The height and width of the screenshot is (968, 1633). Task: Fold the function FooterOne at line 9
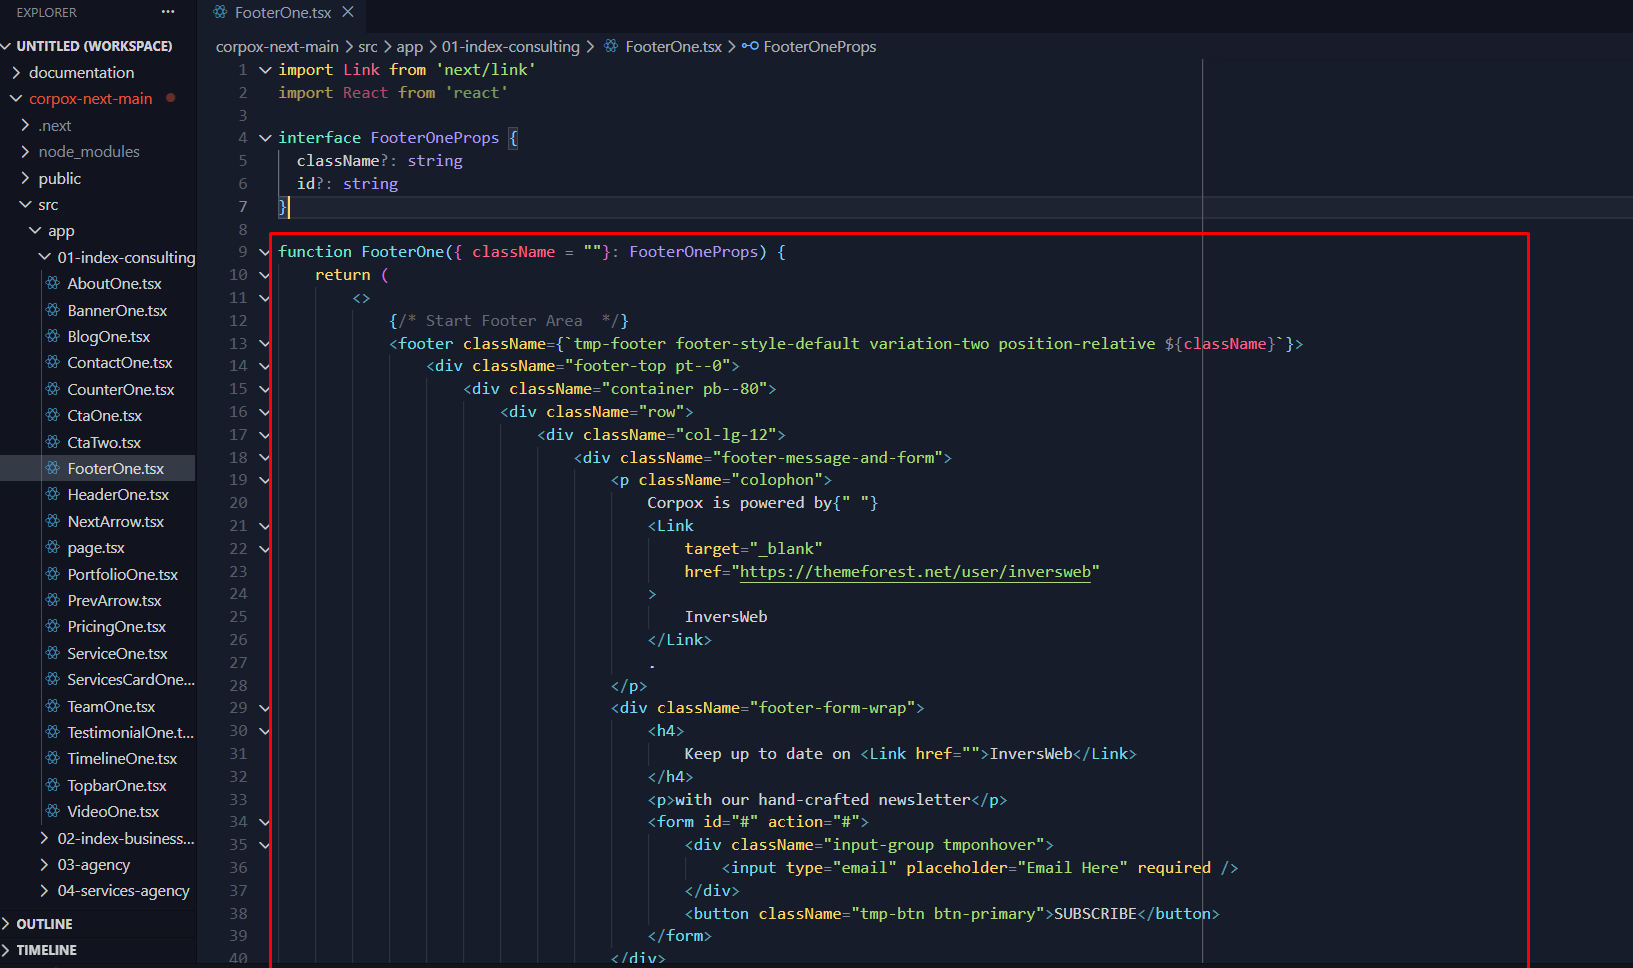click(265, 252)
